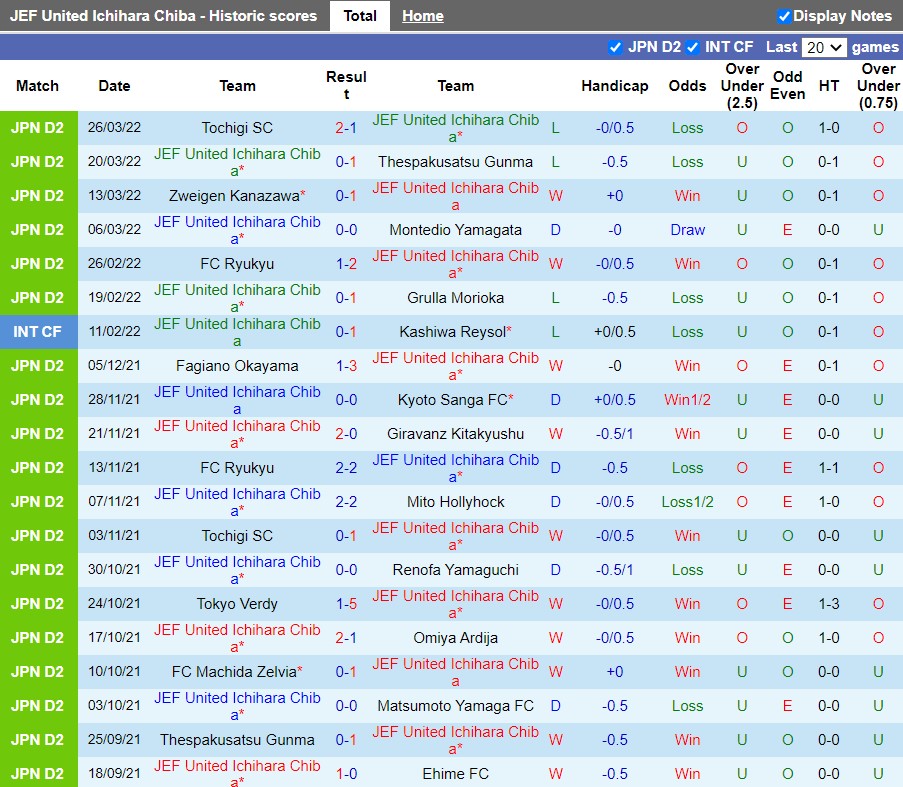This screenshot has height=787, width=903.
Task: Open Tochigi SC in the 26/03/22 row
Action: [237, 128]
